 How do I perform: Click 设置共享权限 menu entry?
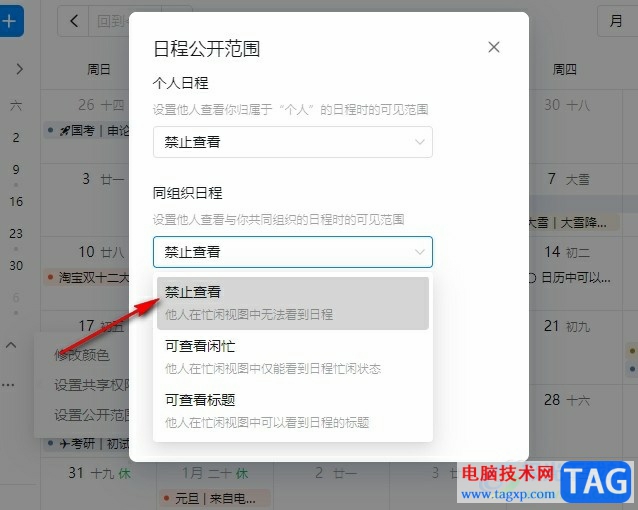[x=92, y=385]
